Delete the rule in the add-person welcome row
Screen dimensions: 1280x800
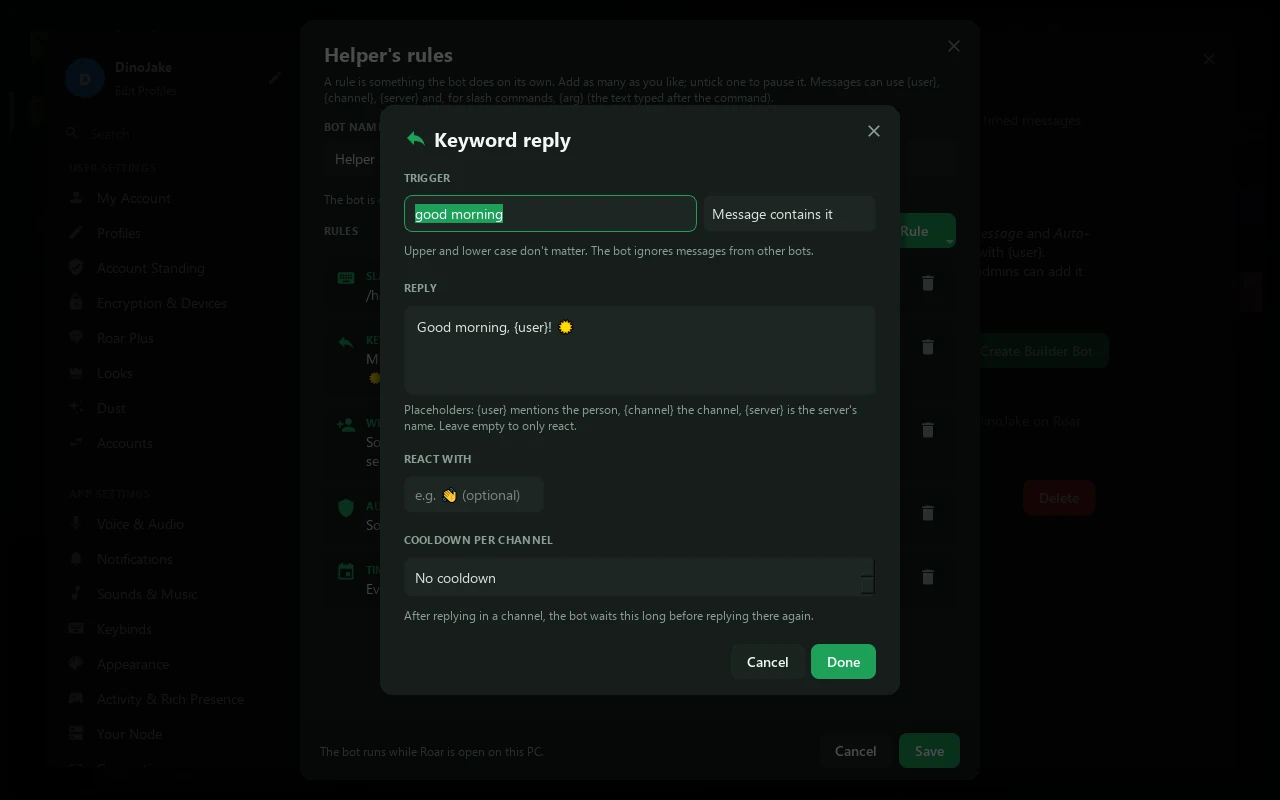928,430
